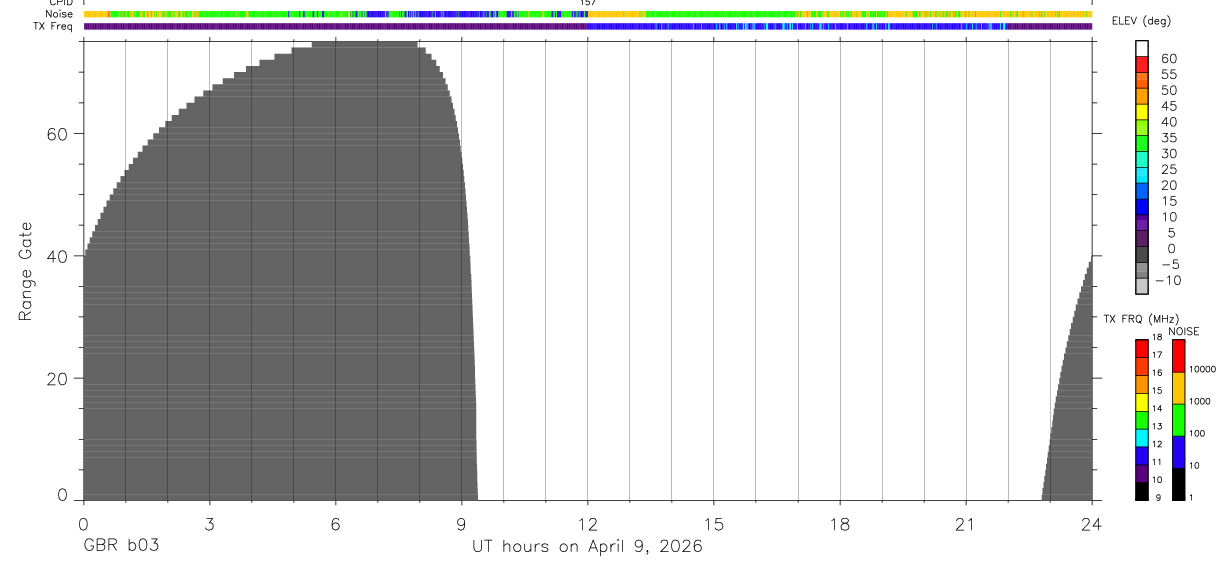Click '60' on the Range Gate axis
This screenshot has height=567, width=1228.
56,134
